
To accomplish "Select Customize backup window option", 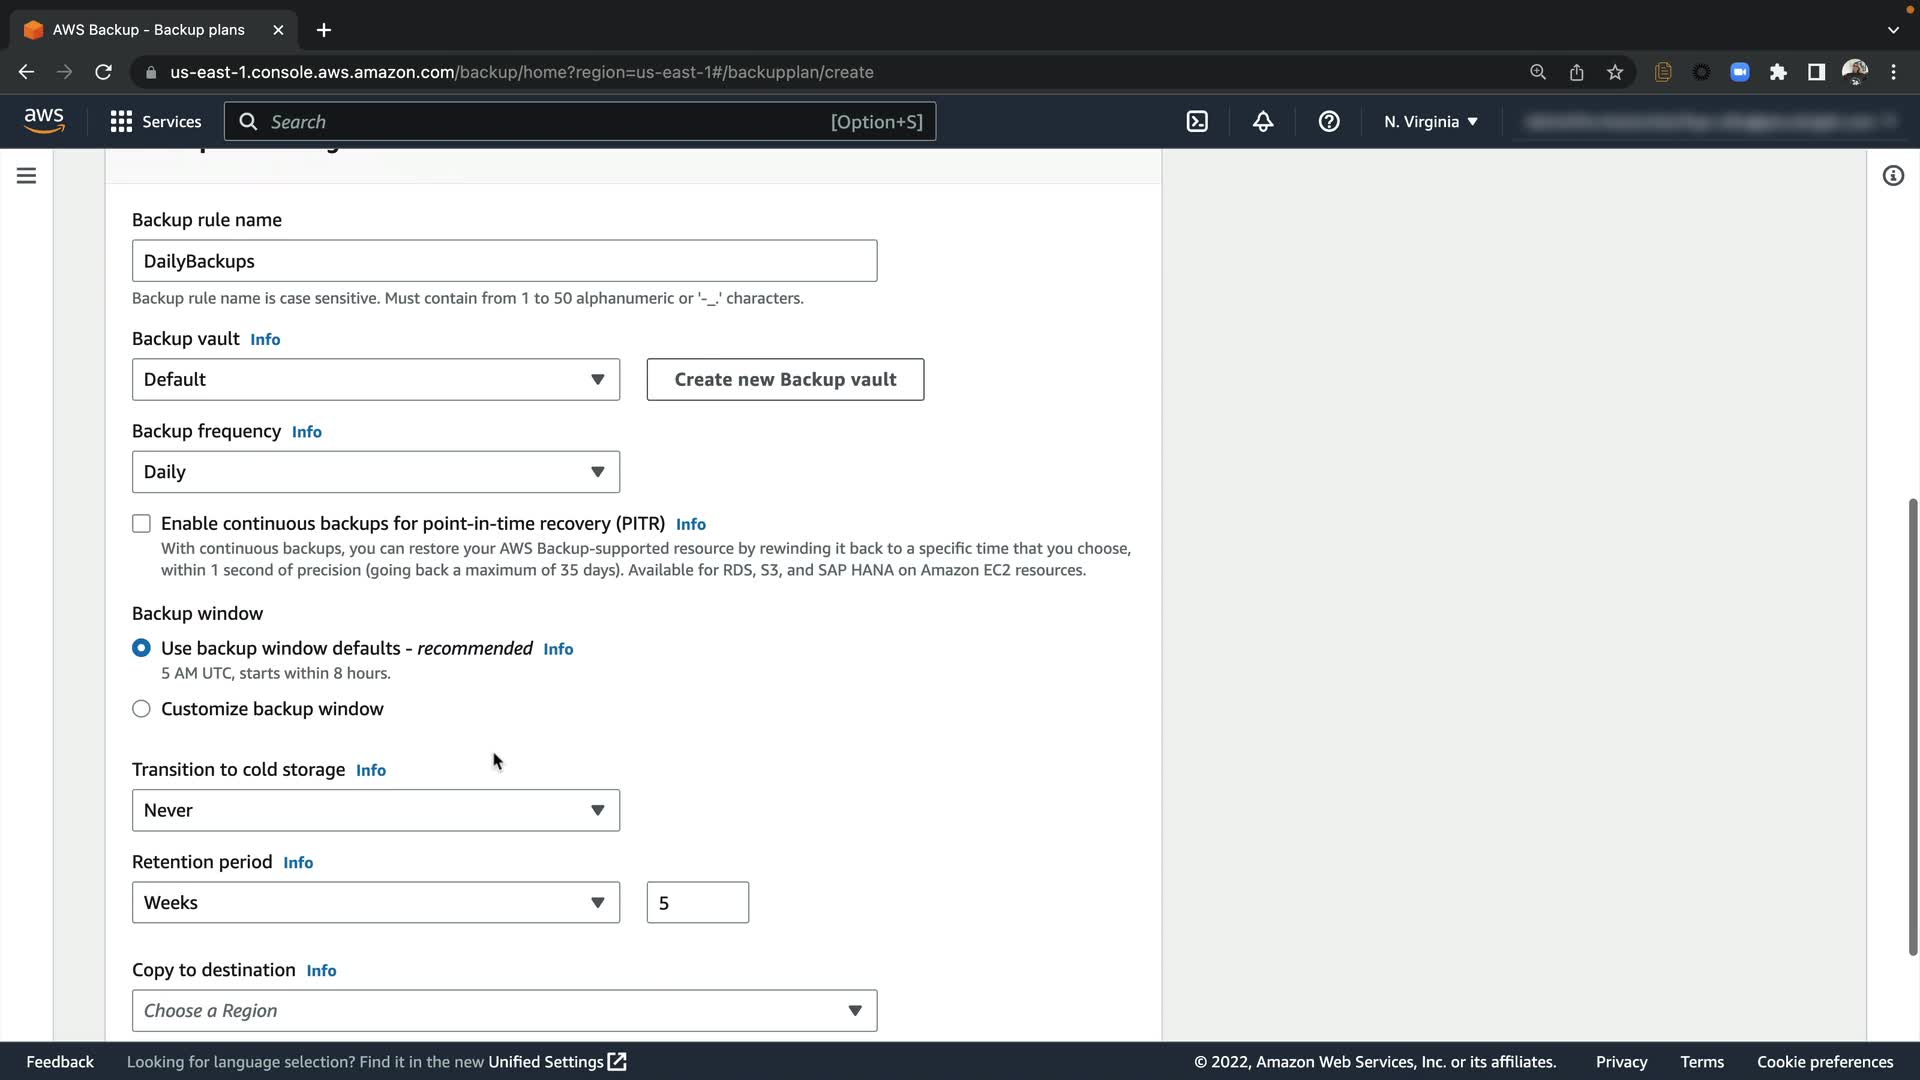I will tap(141, 709).
